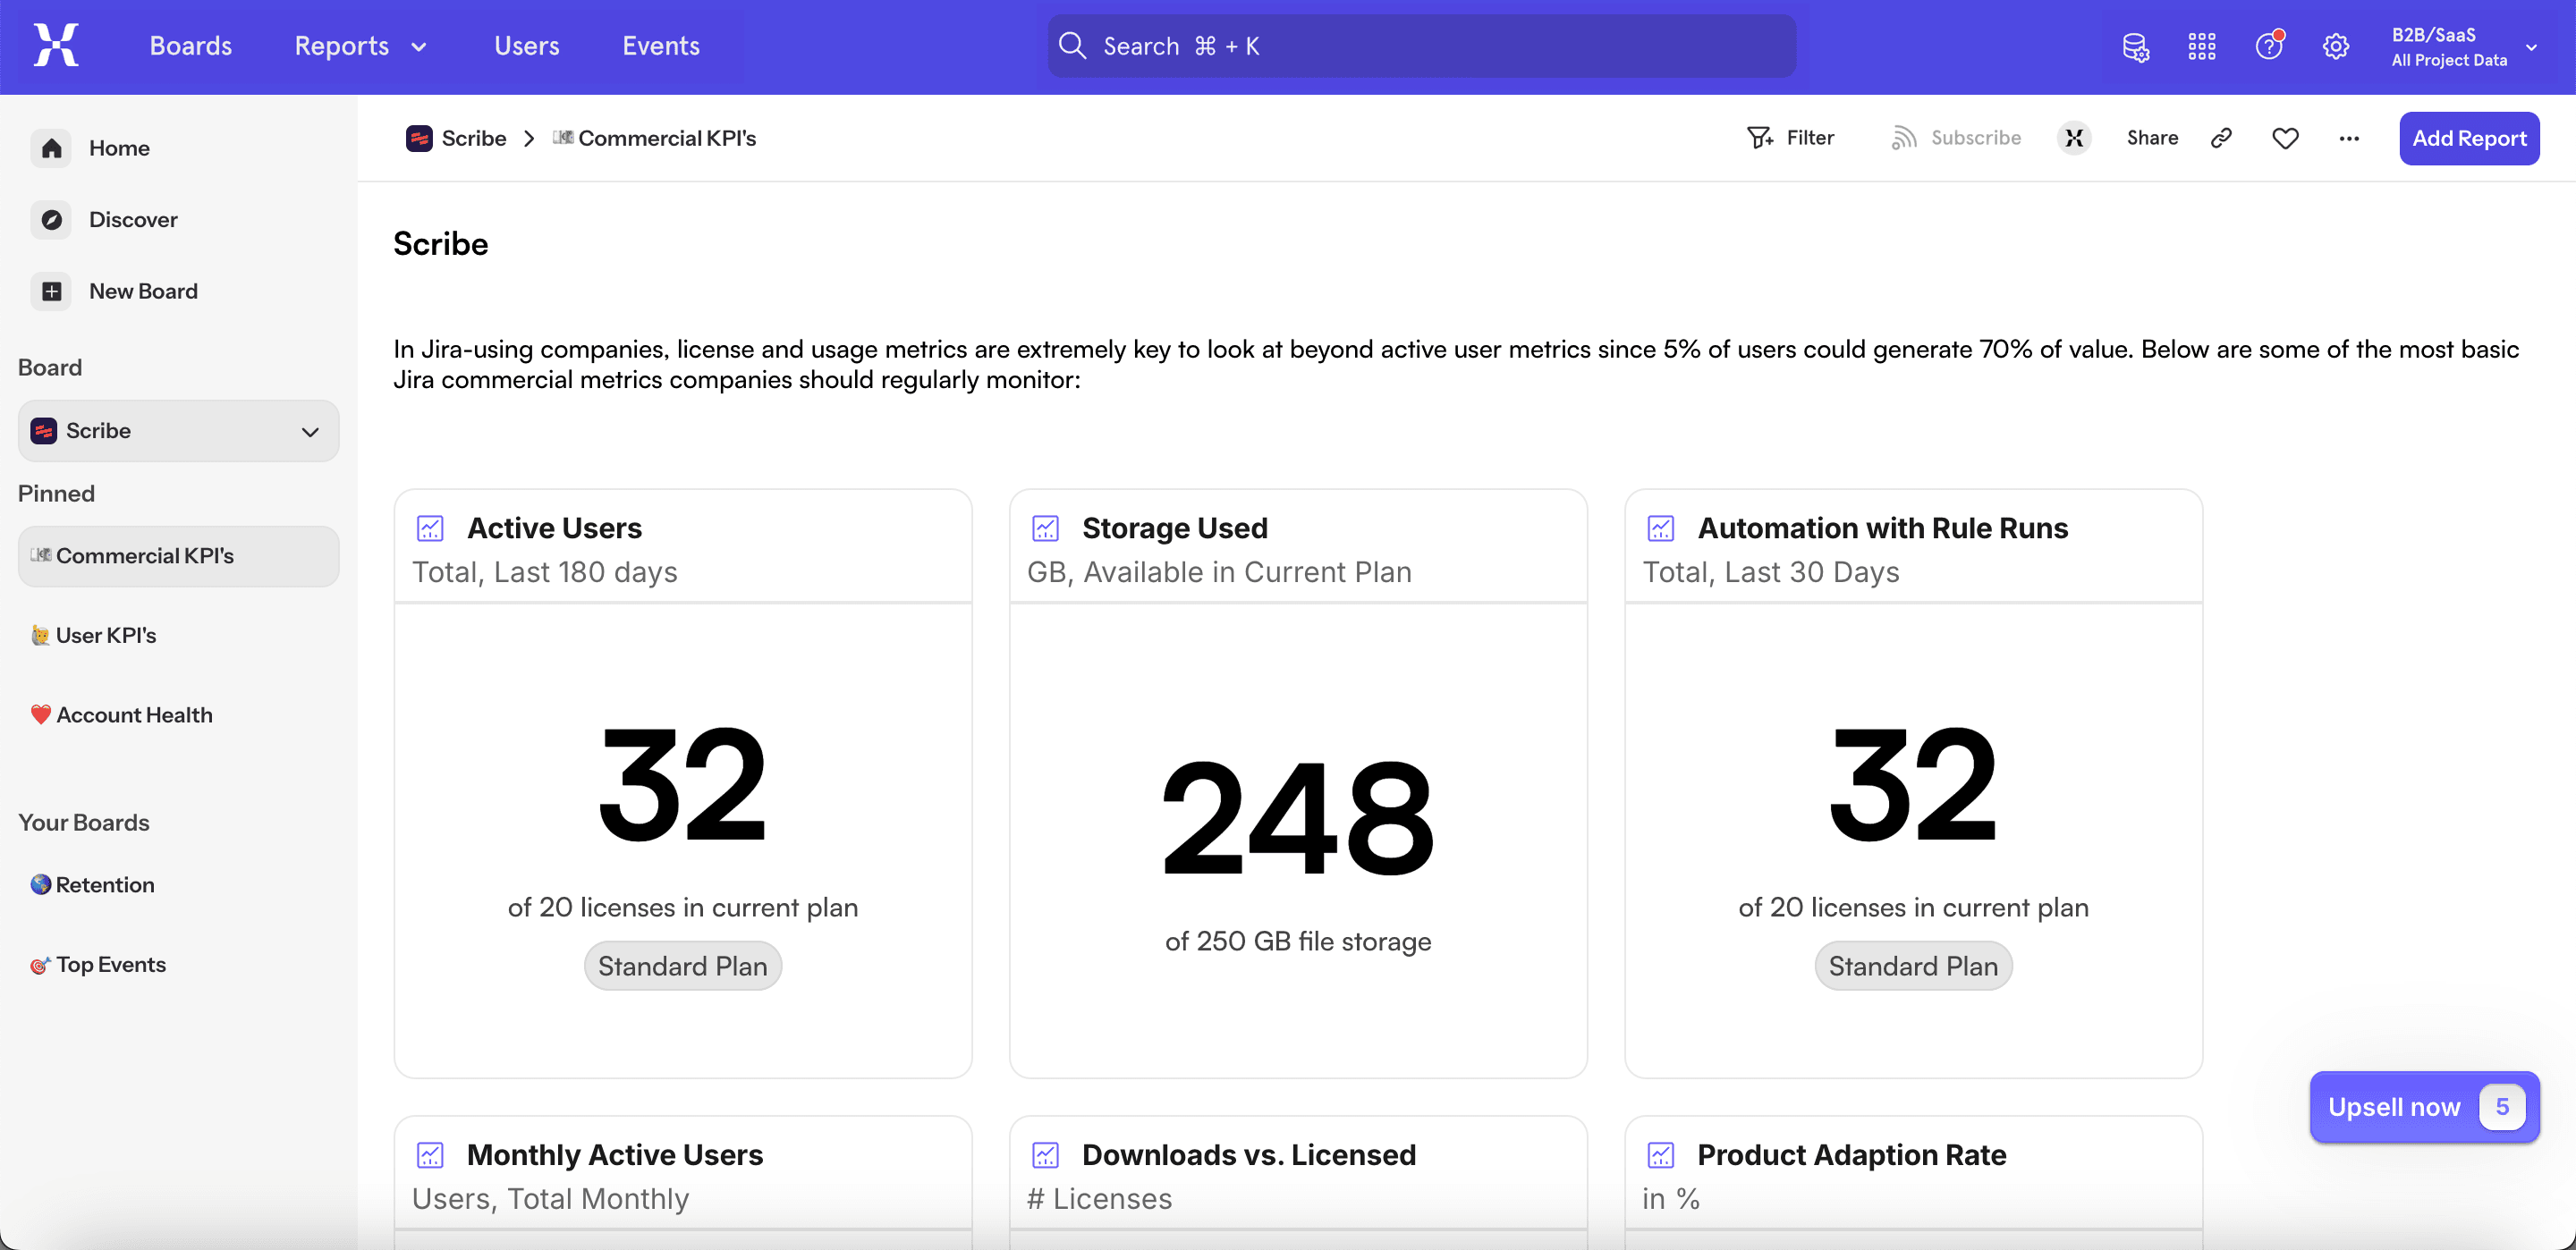Open the Top Events board
Screen dimensions: 2576x1250
coord(99,965)
